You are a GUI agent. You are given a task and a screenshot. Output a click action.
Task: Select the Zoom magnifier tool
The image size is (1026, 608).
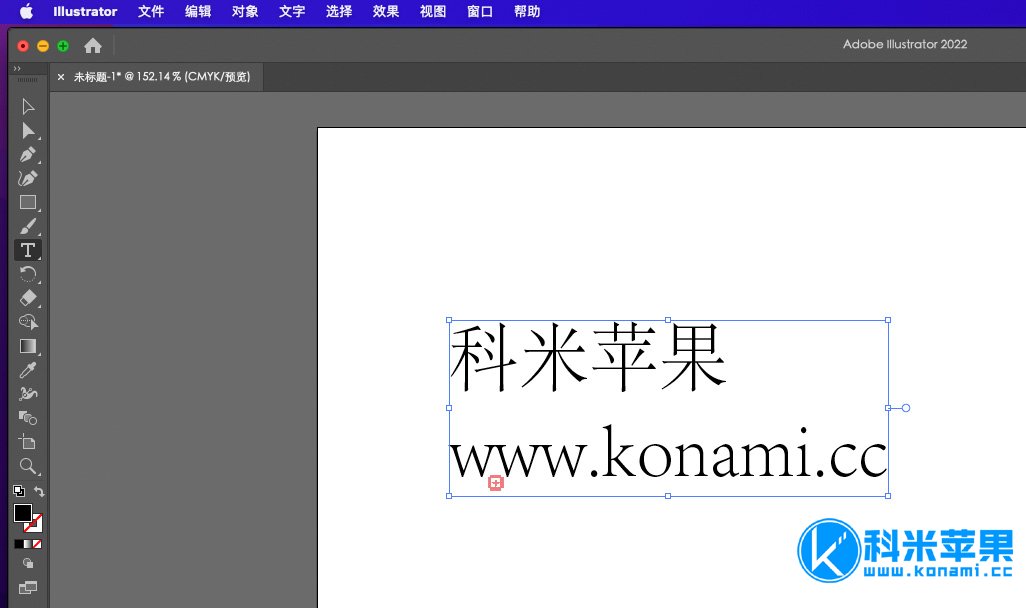pyautogui.click(x=27, y=466)
